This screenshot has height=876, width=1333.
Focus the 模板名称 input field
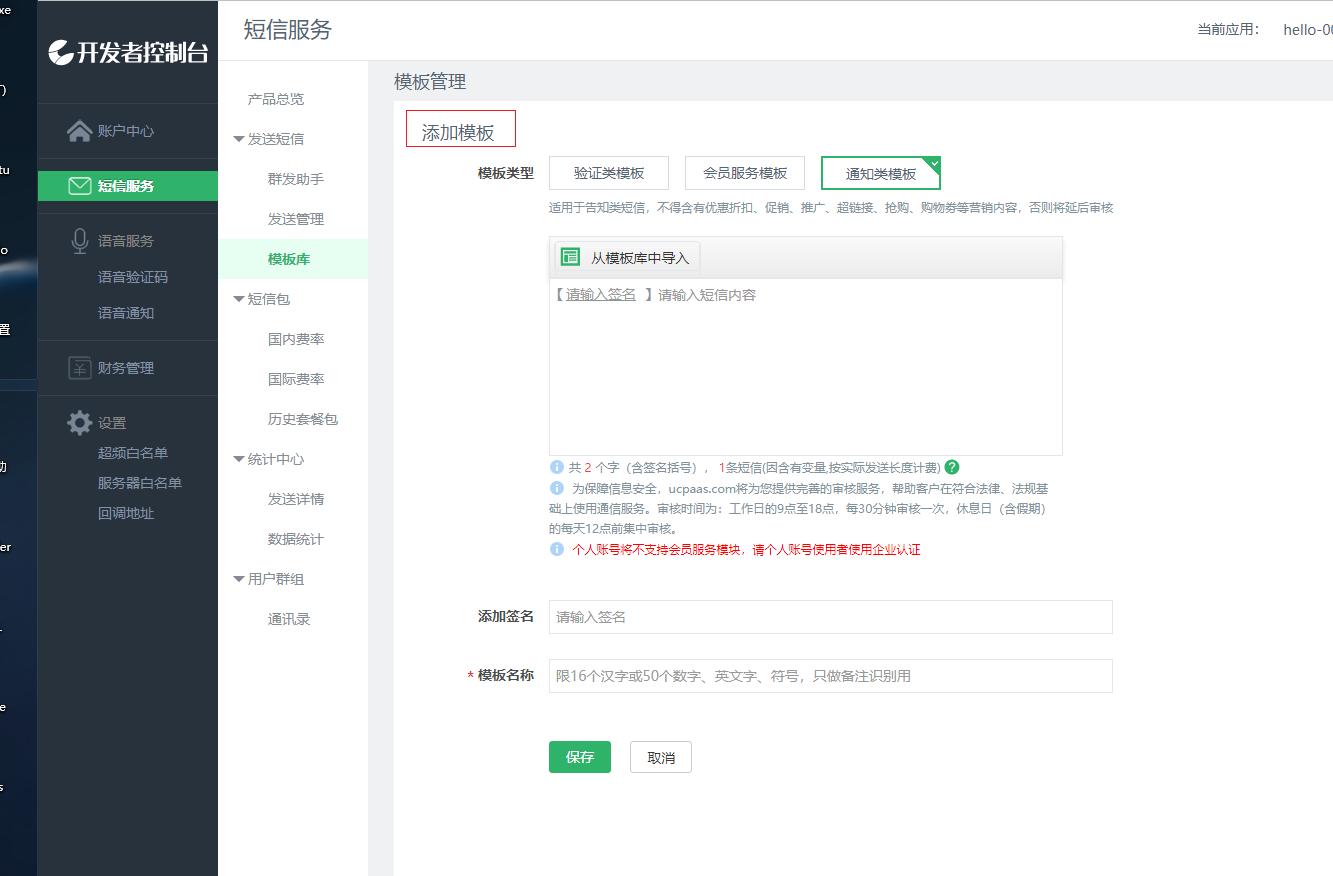tap(831, 676)
